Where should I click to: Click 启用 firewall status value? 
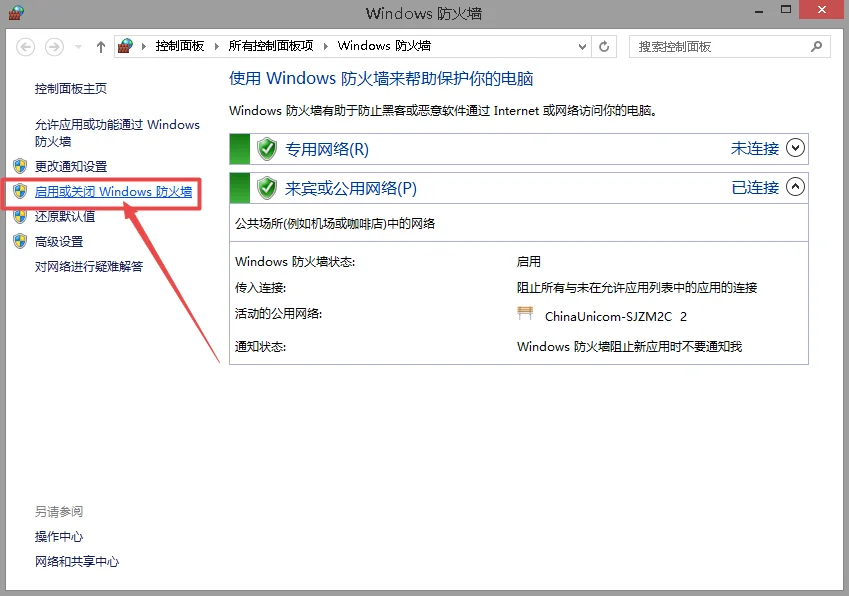pyautogui.click(x=528, y=262)
